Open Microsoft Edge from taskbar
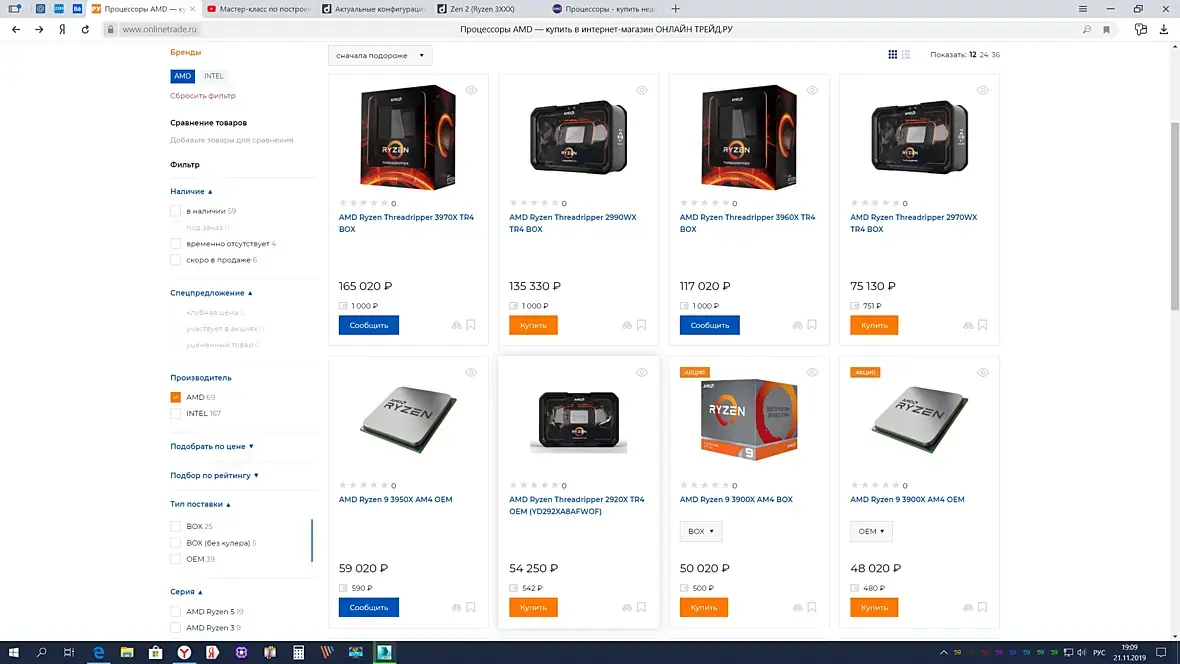Screen dimensions: 1180x664 [98, 652]
